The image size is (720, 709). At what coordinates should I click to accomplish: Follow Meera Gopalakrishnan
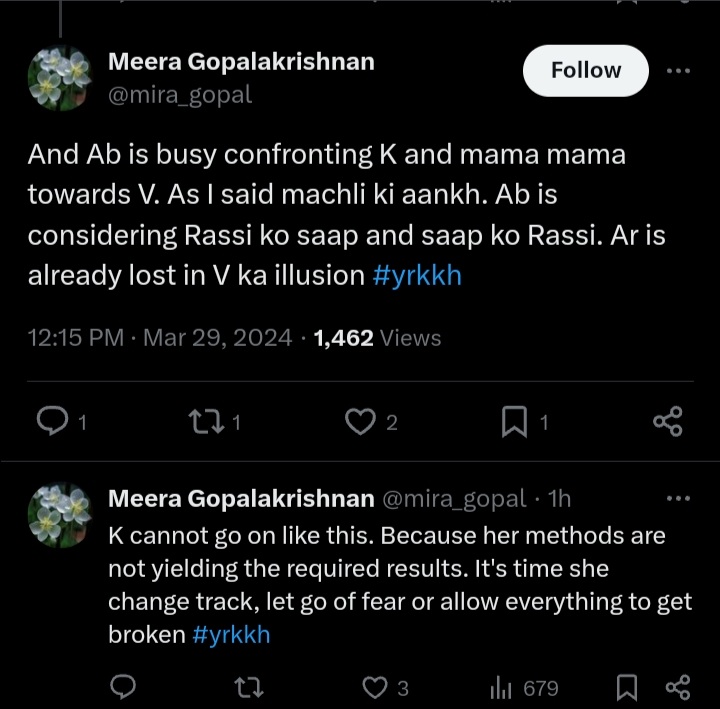[585, 70]
